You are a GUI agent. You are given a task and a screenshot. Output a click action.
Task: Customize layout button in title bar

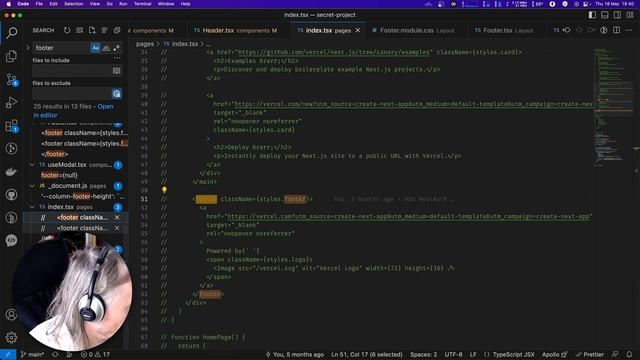630,15
